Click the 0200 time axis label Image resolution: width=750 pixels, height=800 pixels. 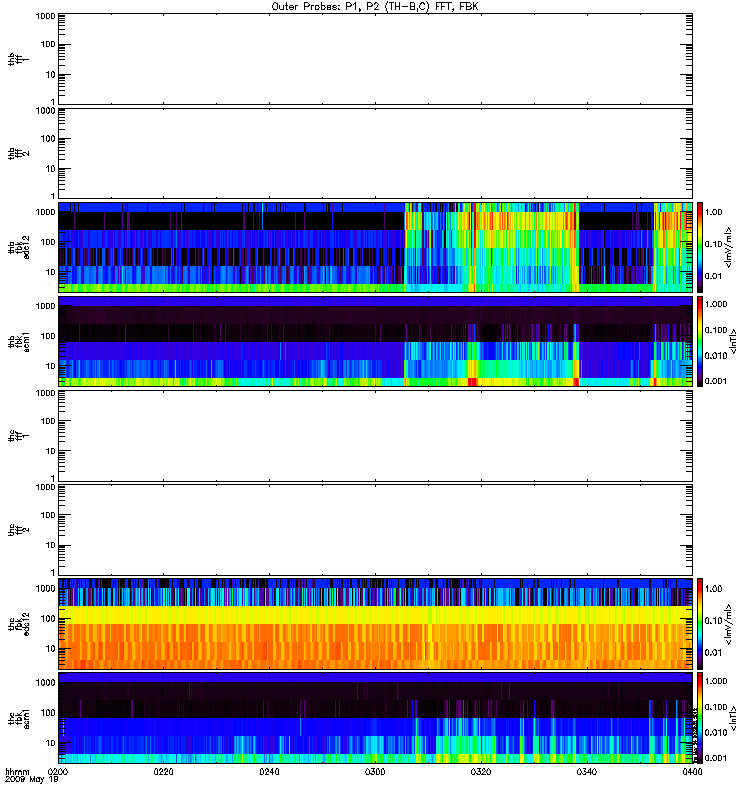point(58,772)
